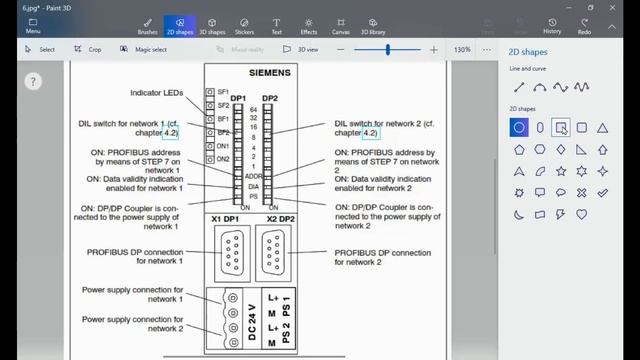Image resolution: width=640 pixels, height=360 pixels.
Task: Select the square shape
Action: [x=561, y=128]
